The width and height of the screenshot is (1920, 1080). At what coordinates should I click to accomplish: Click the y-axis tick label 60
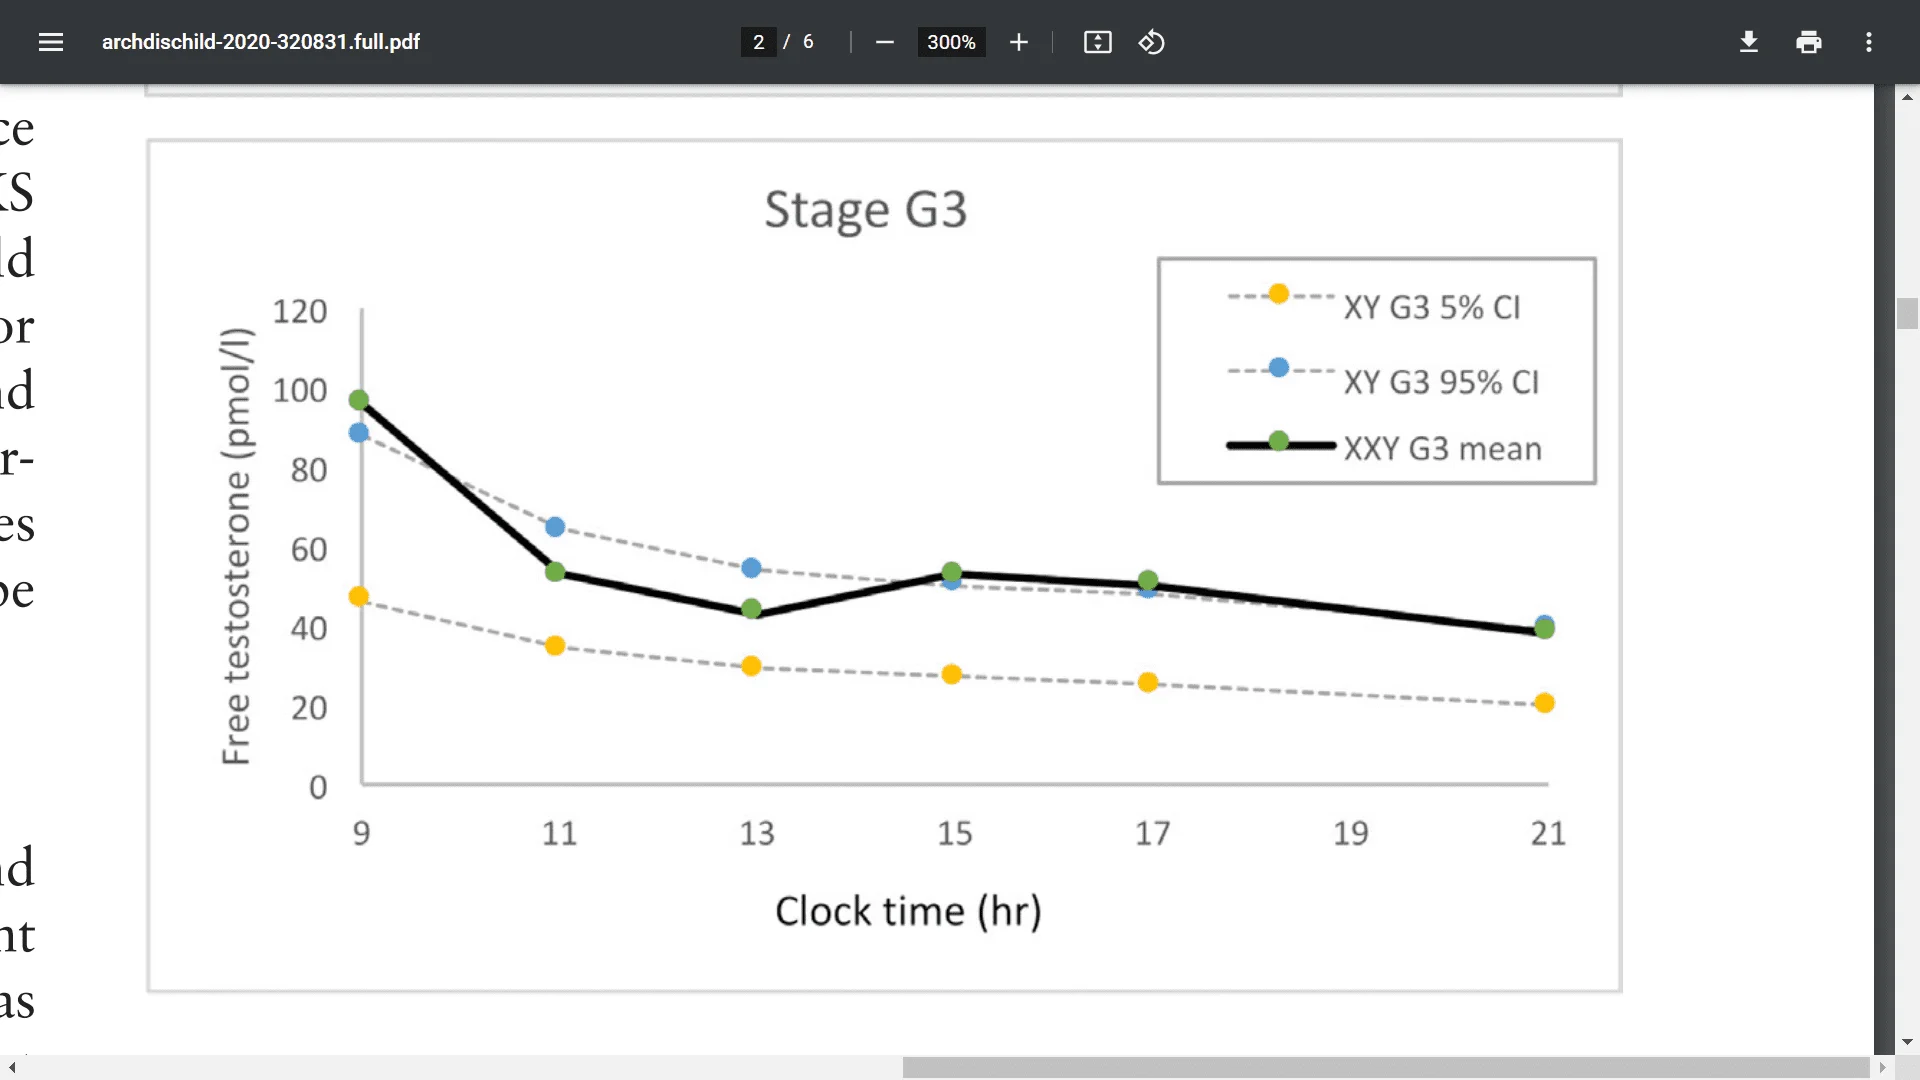pos(308,549)
